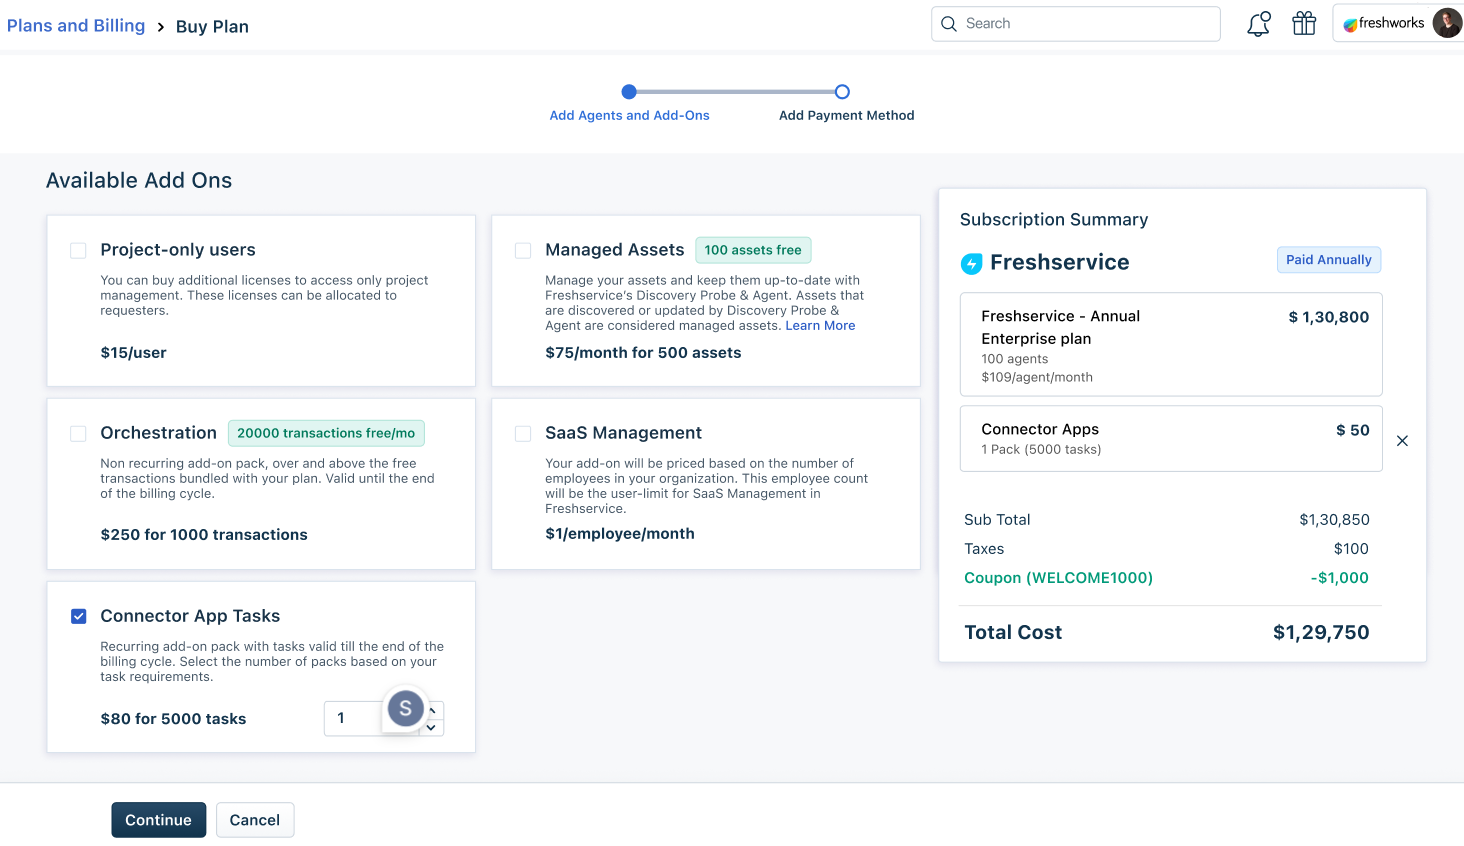
Task: Go to the Add Payment Method step
Action: 847,116
